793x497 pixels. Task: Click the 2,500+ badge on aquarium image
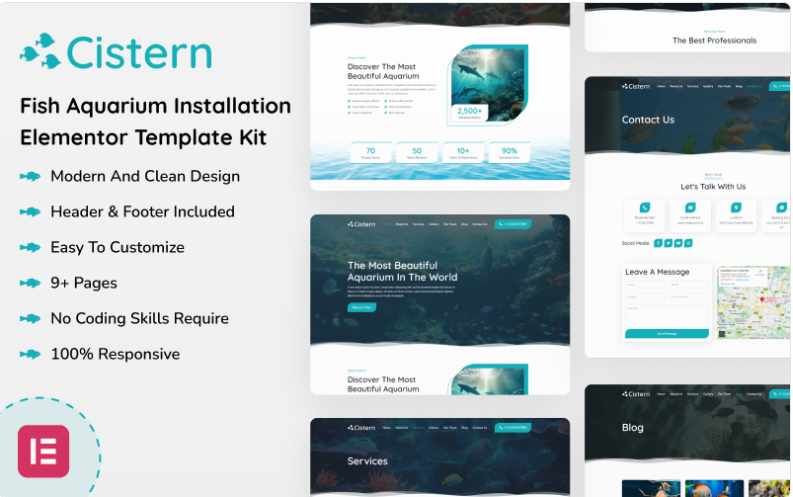pyautogui.click(x=469, y=113)
